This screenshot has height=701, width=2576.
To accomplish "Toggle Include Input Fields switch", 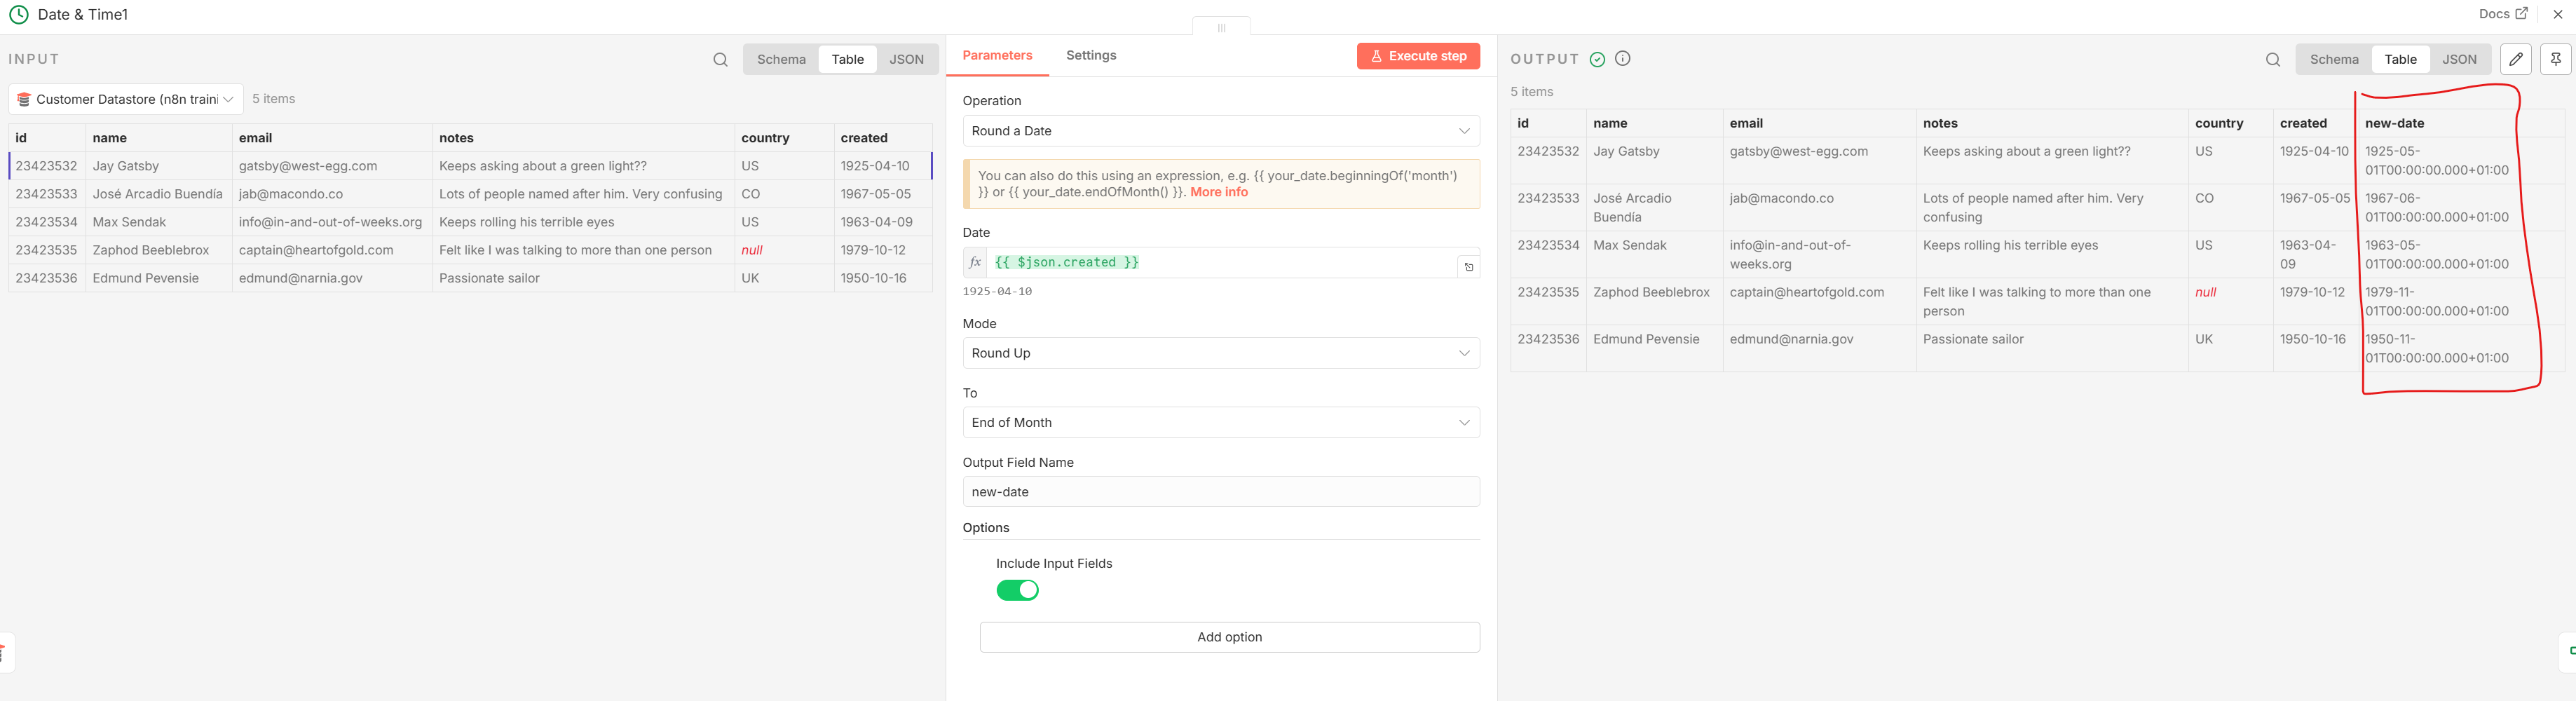I will [1017, 591].
